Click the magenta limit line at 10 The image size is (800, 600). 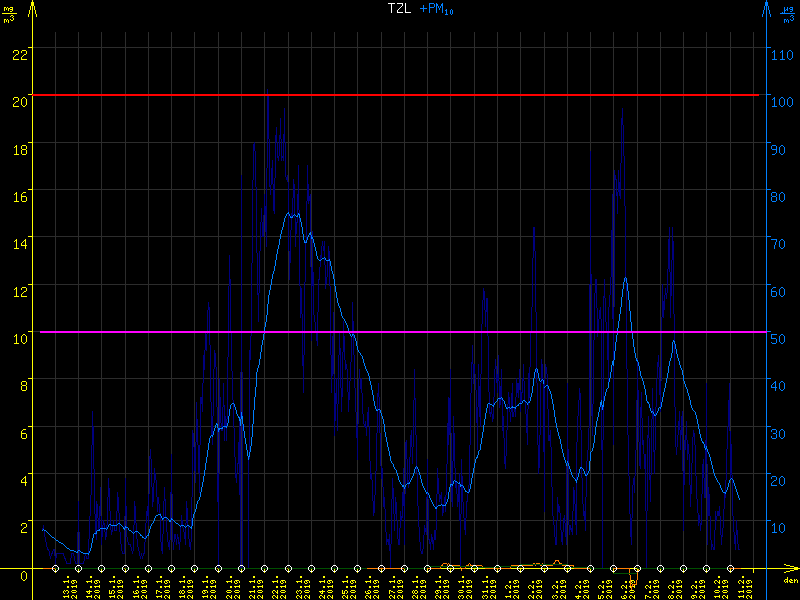coord(400,332)
